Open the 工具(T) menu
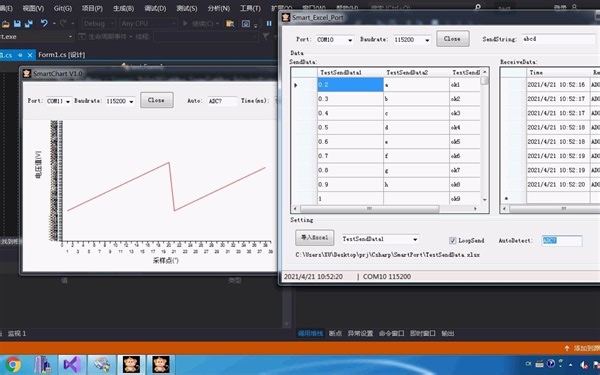This screenshot has width=600, height=375. point(250,8)
